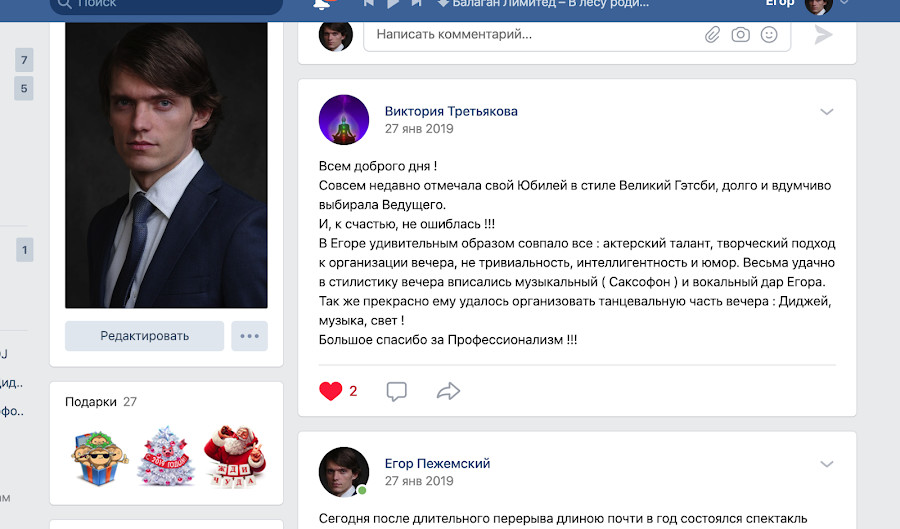Viewport: 900px width, 529px height.
Task: Click the camera photo icon in comment box
Action: (740, 35)
